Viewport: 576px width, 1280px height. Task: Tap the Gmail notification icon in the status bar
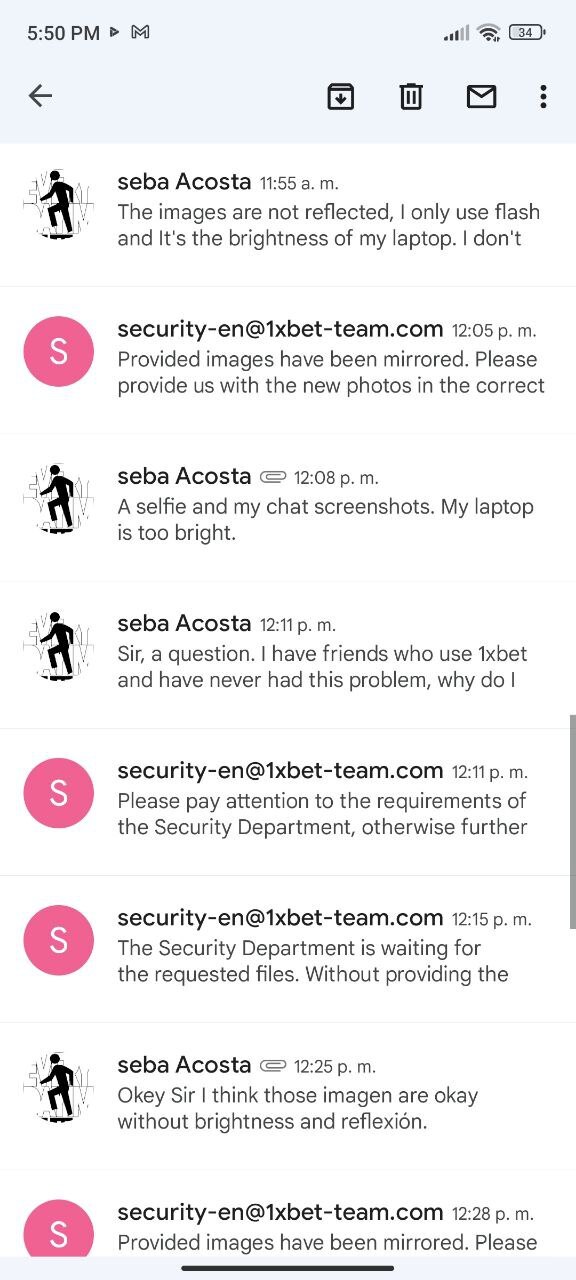click(x=141, y=32)
